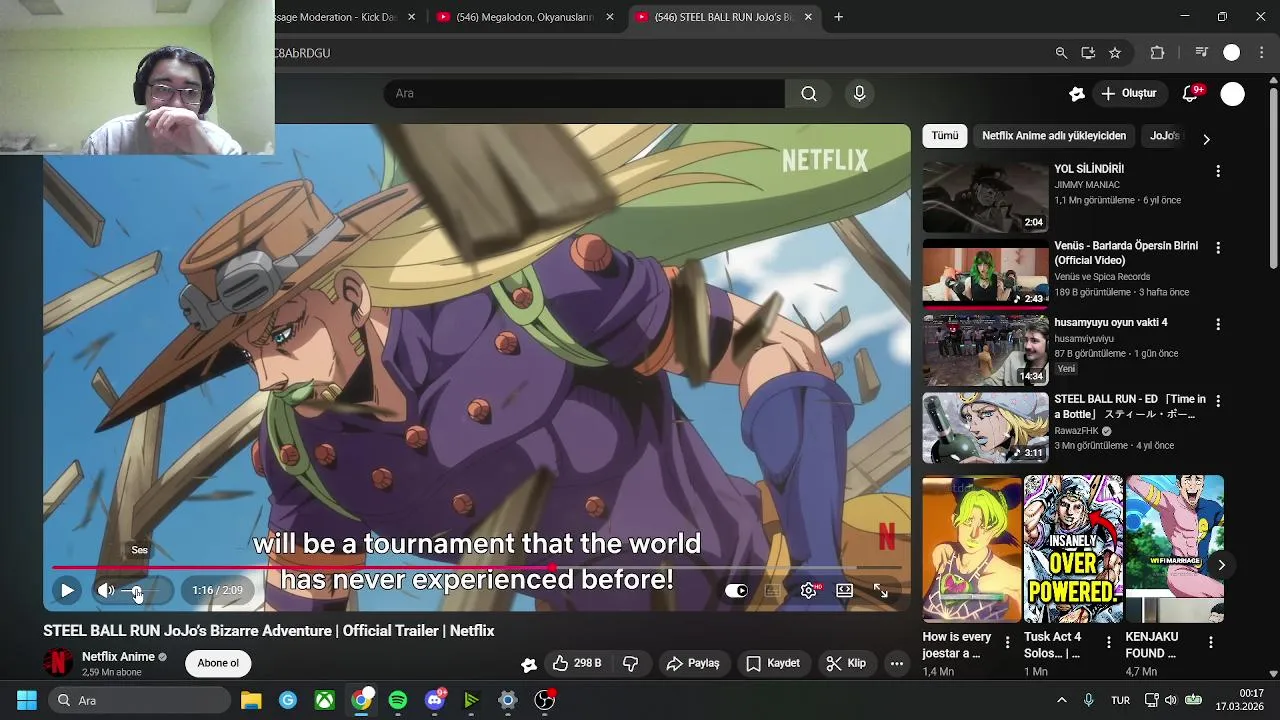This screenshot has height=720, width=1280.
Task: Open 'How is every joestar a...' short
Action: pyautogui.click(x=971, y=549)
